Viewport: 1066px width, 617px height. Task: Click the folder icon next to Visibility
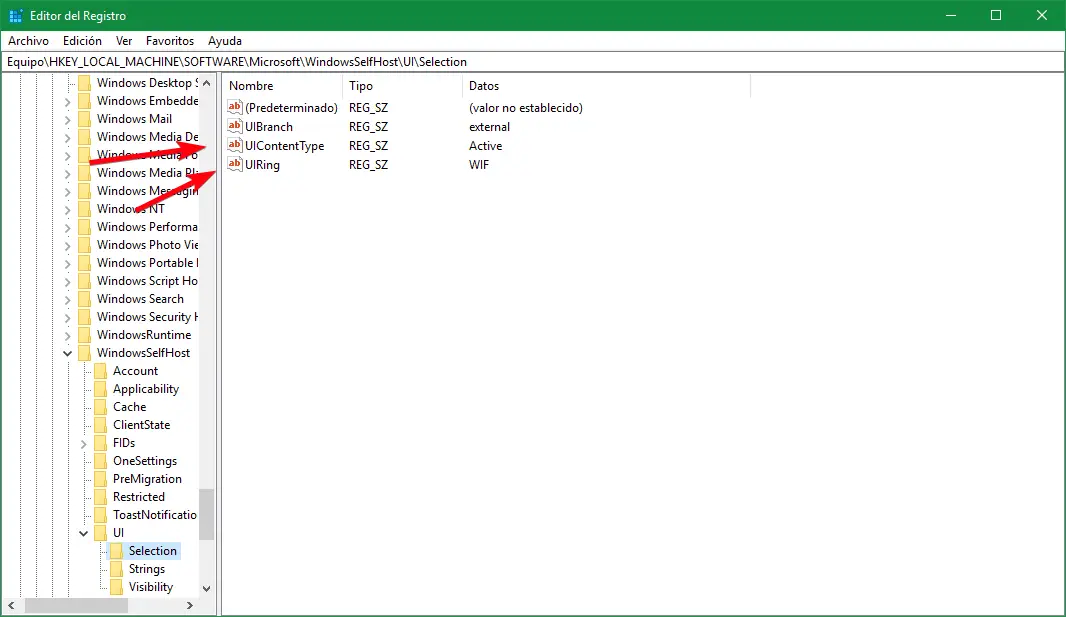pos(117,587)
